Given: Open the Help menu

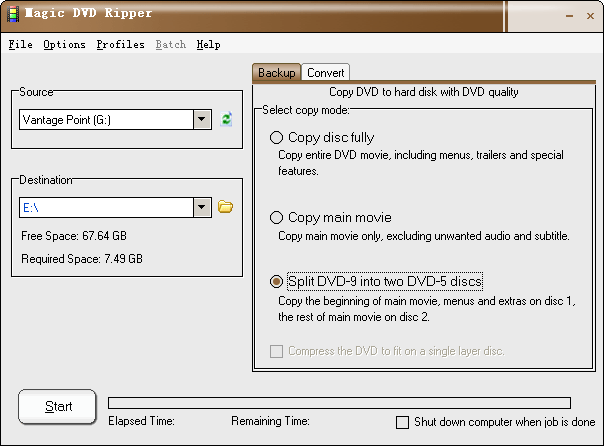Looking at the screenshot, I should click(208, 45).
